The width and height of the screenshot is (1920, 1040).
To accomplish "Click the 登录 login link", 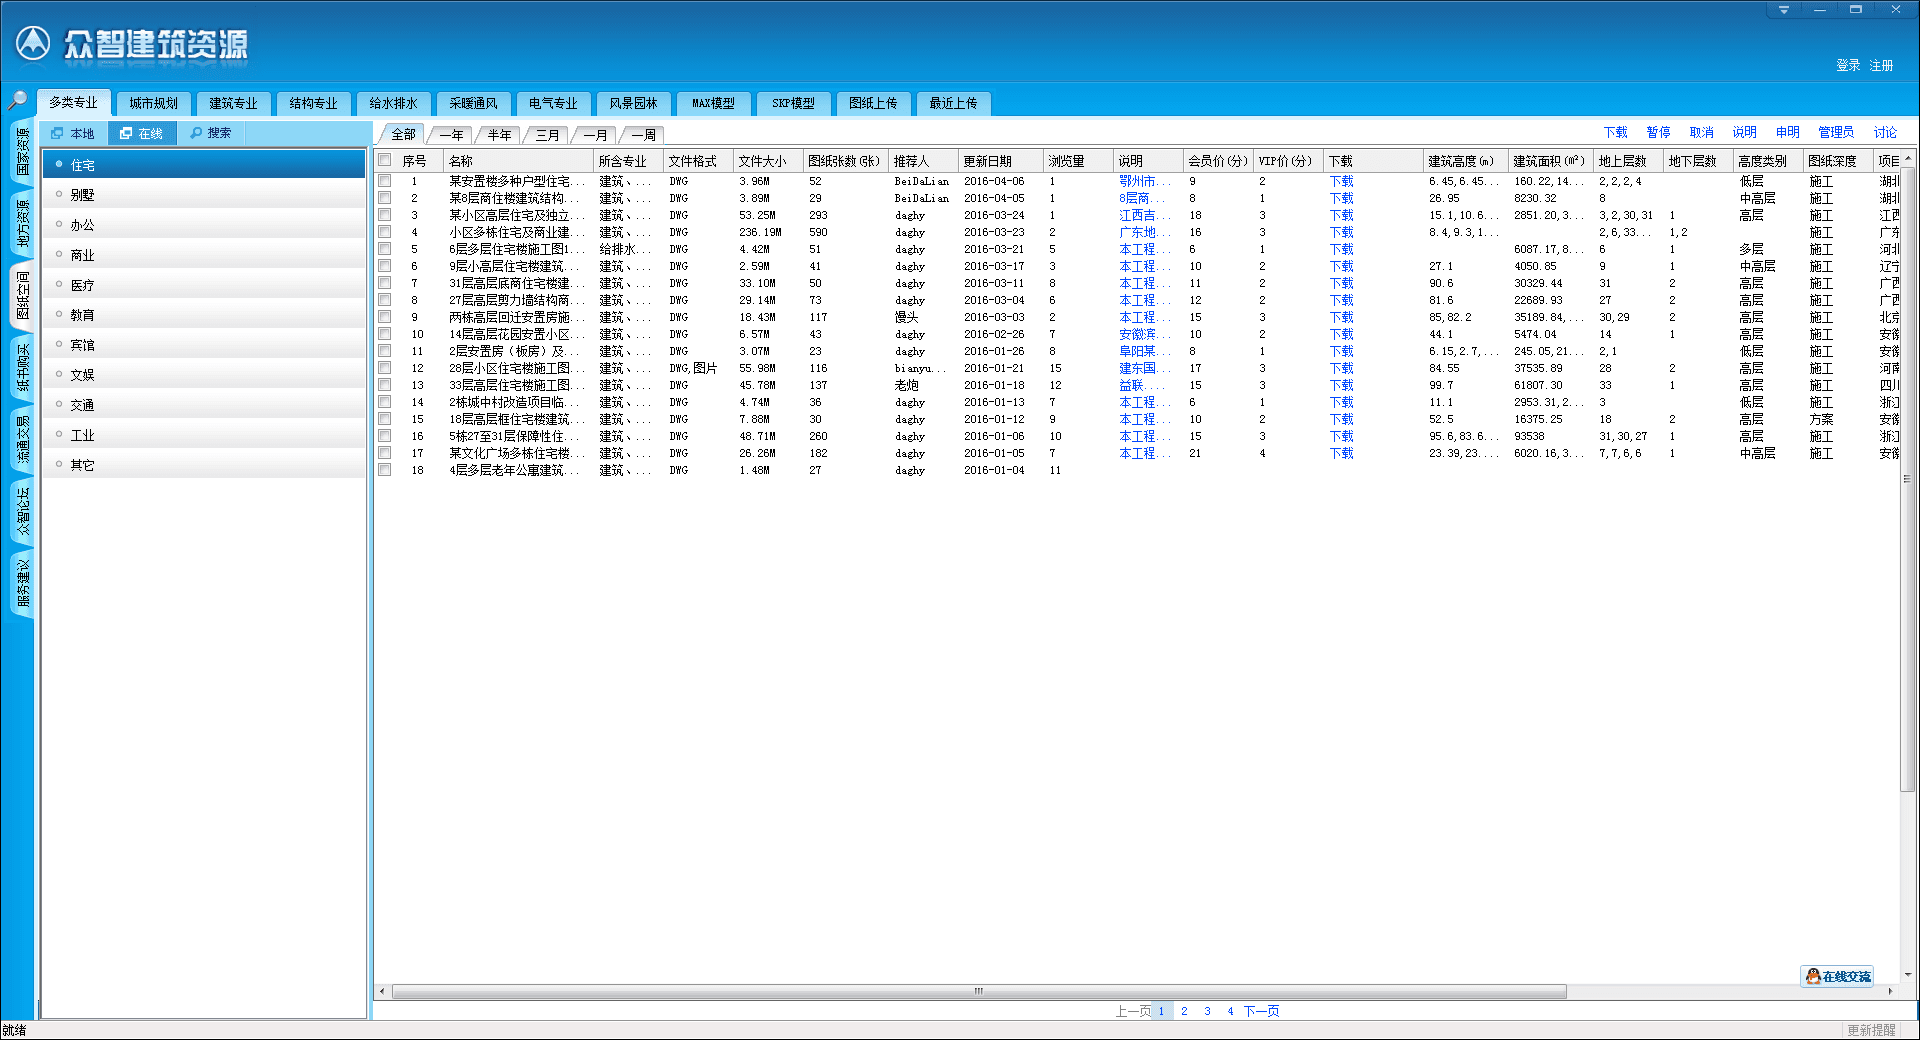I will (1847, 65).
